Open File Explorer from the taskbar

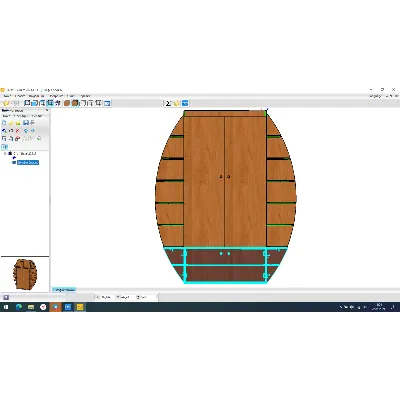[x=31, y=307]
